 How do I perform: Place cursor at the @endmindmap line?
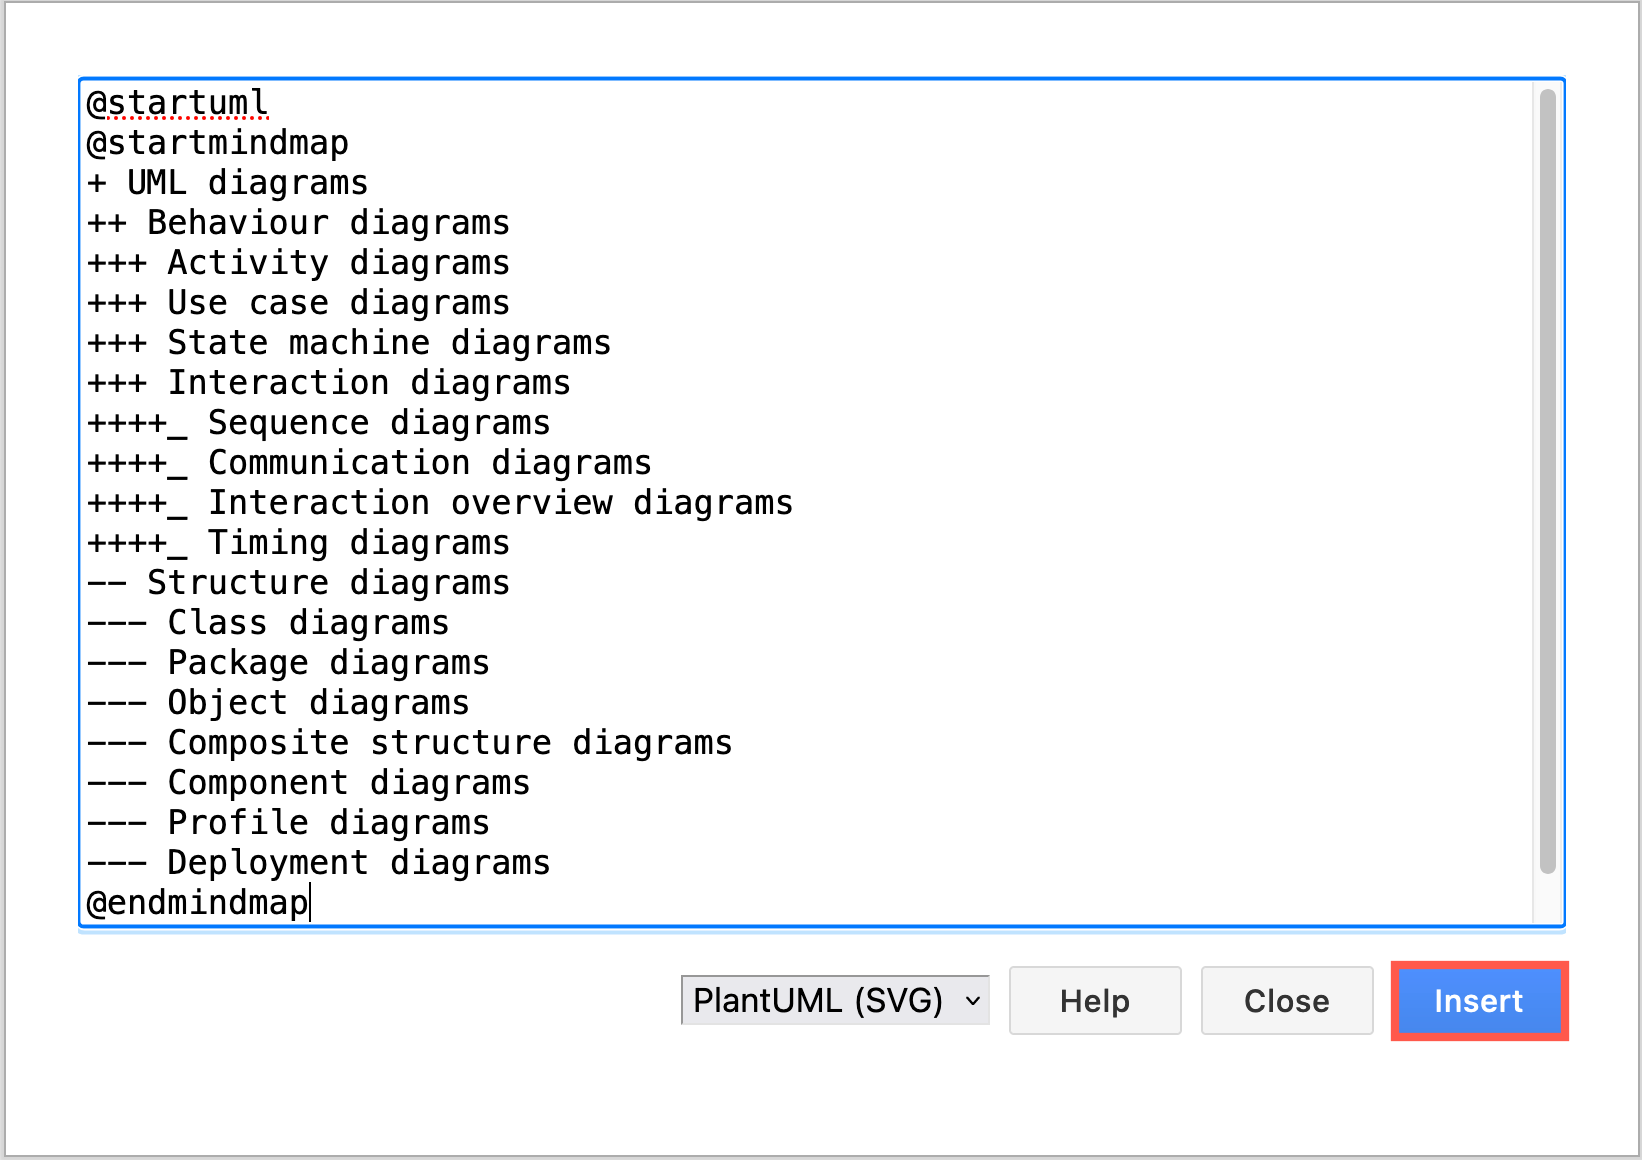point(195,902)
